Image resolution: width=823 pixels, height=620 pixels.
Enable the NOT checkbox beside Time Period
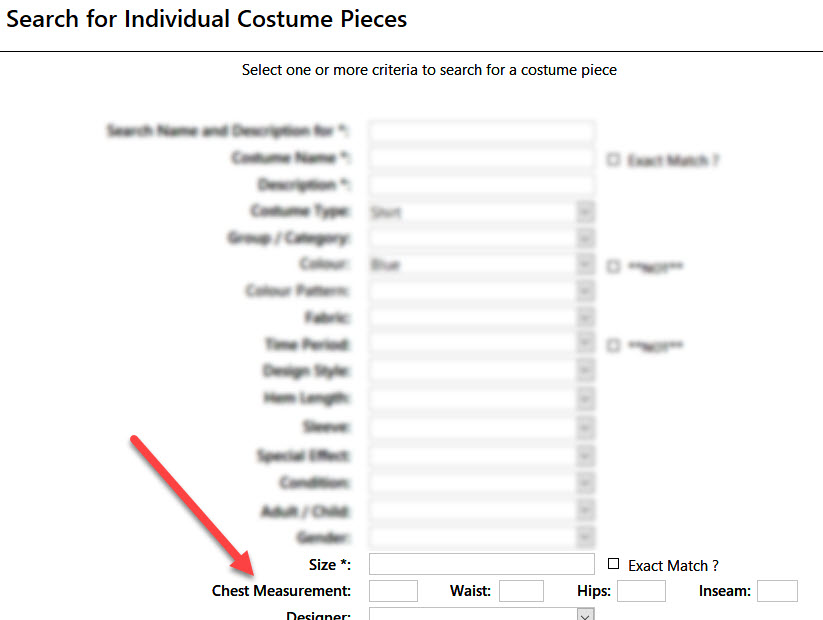[613, 345]
